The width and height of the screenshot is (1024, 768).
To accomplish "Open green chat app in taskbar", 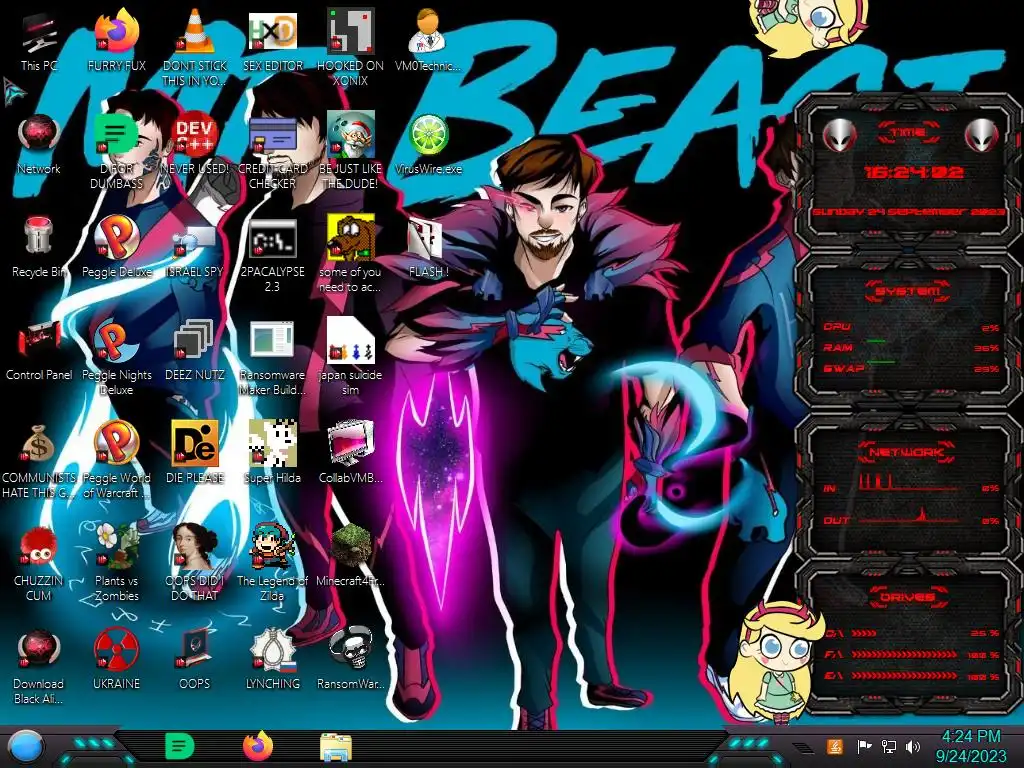I will 180,746.
